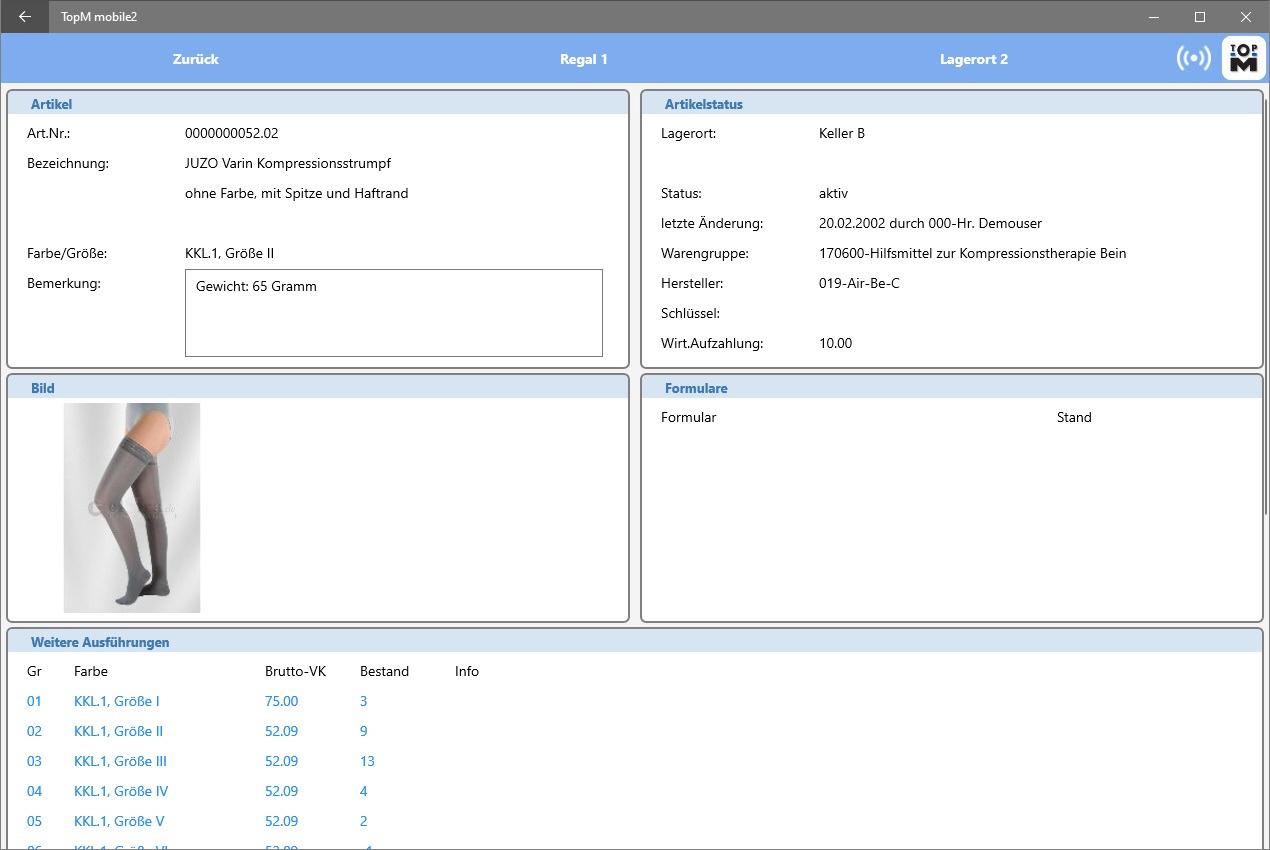Click the Info column header
The width and height of the screenshot is (1270, 850).
point(467,671)
